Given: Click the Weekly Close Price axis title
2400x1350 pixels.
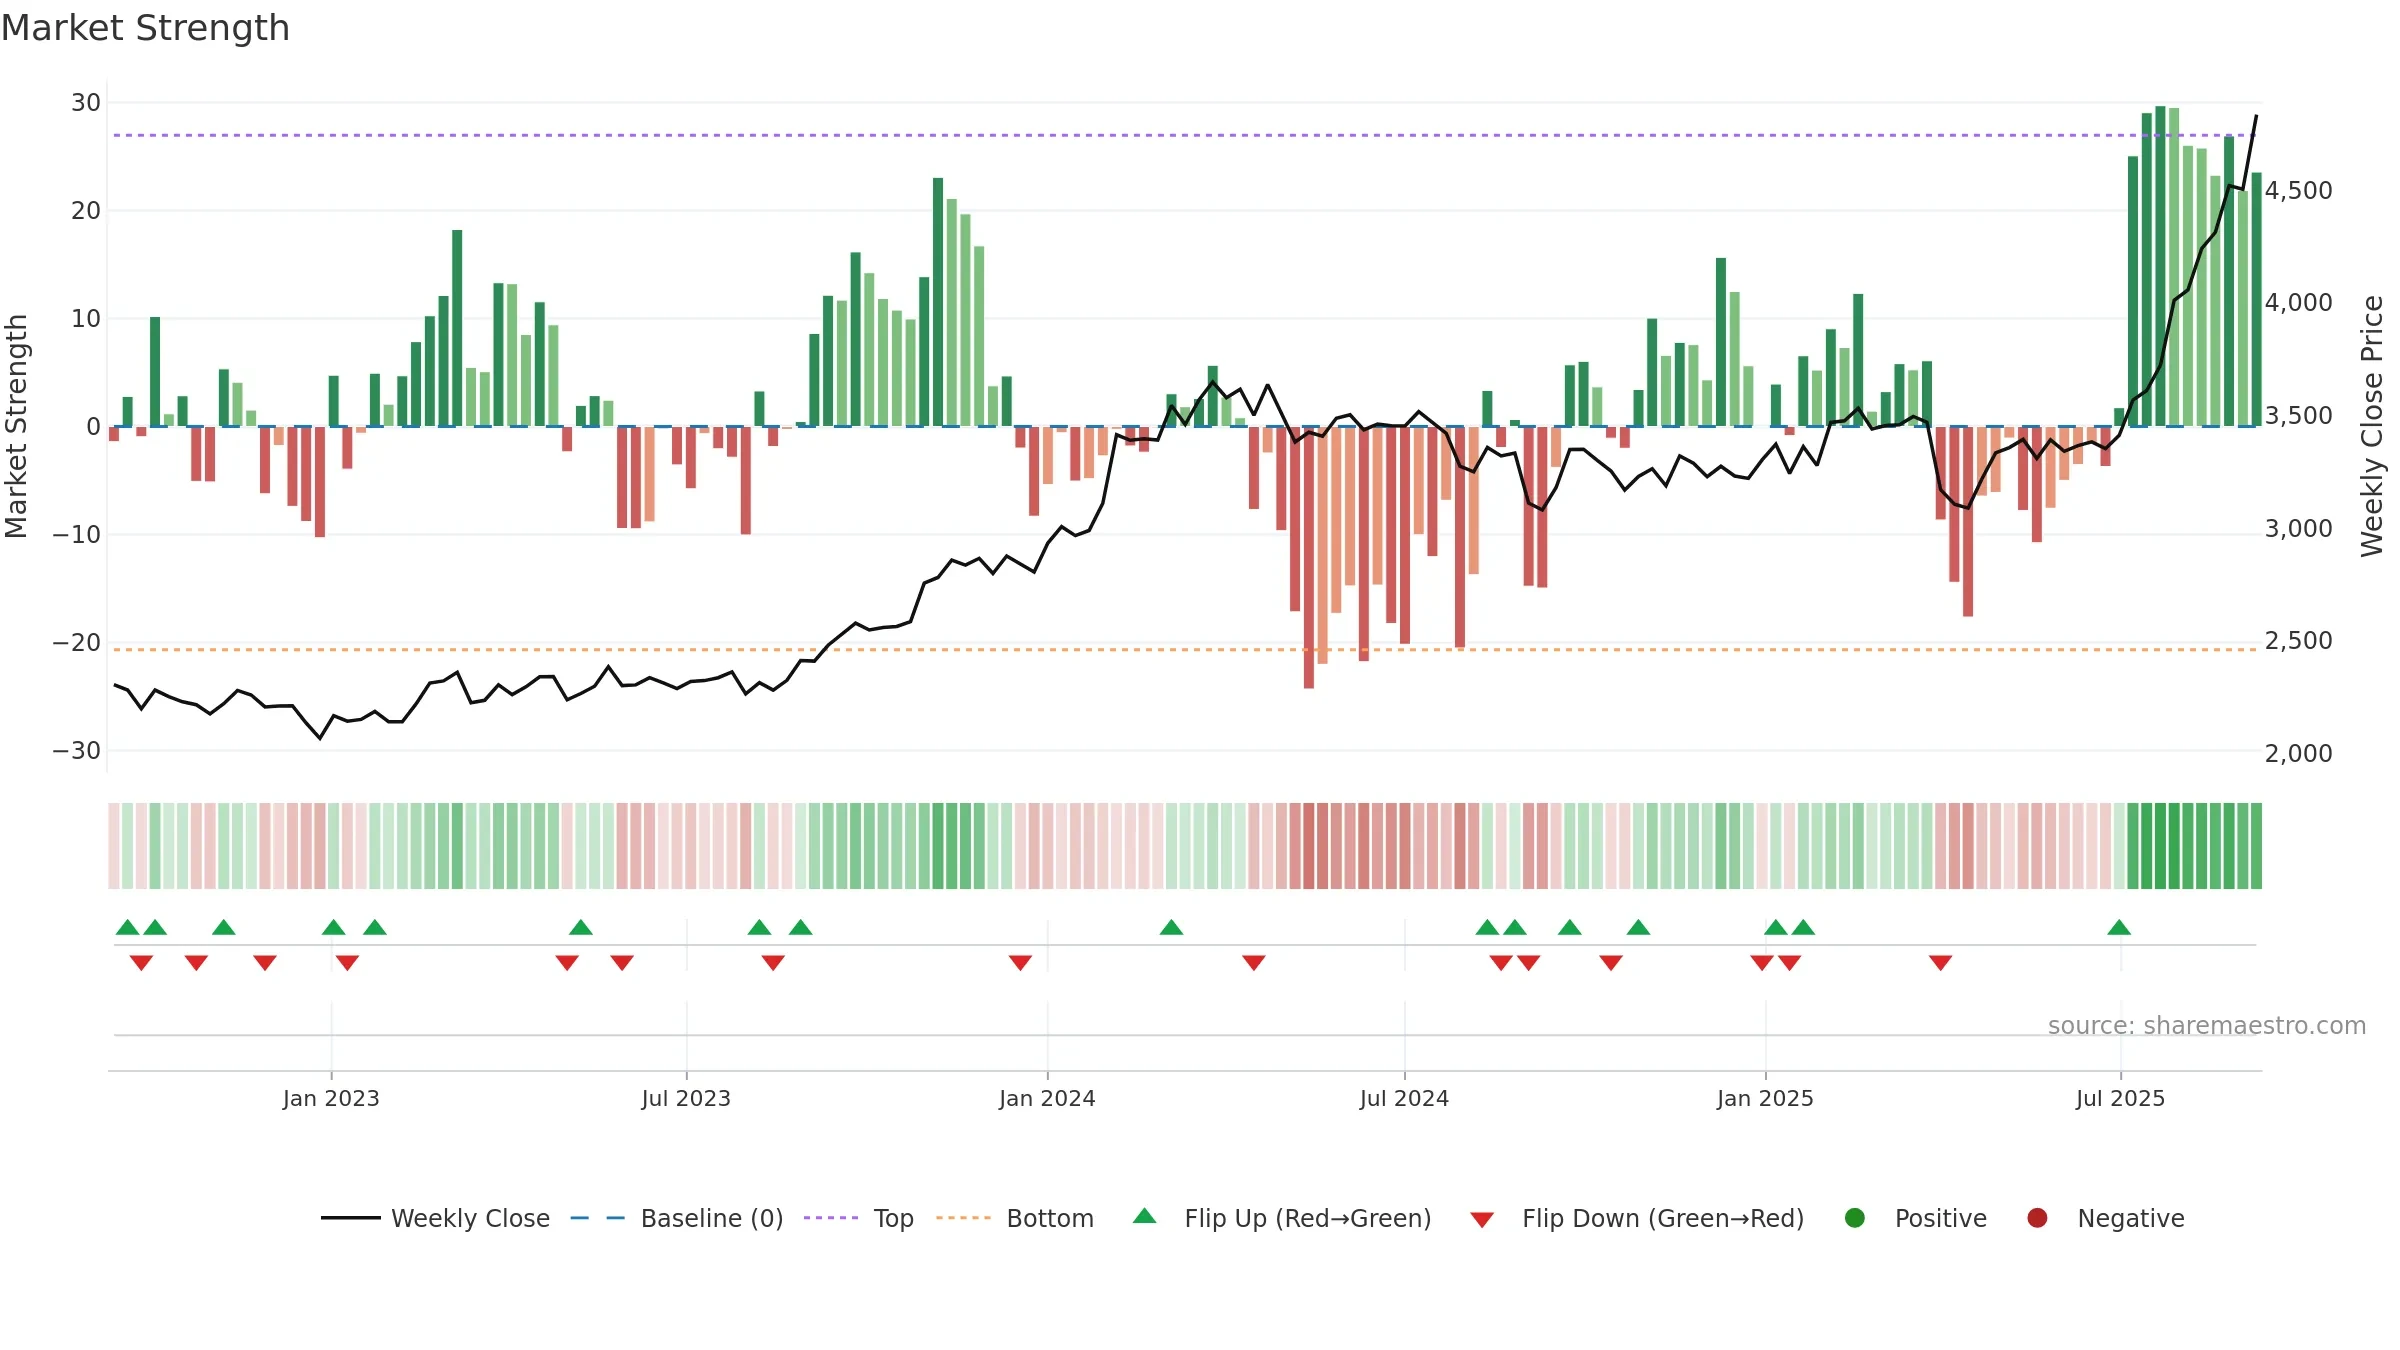Looking at the screenshot, I should coord(2372,426).
